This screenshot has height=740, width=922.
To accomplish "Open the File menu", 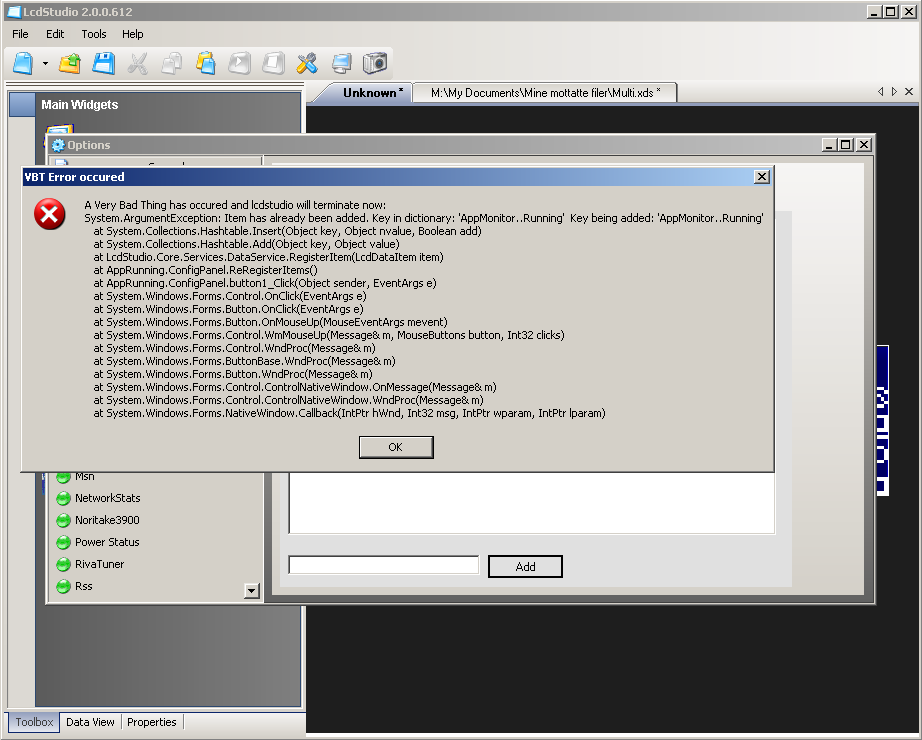I will [20, 34].
